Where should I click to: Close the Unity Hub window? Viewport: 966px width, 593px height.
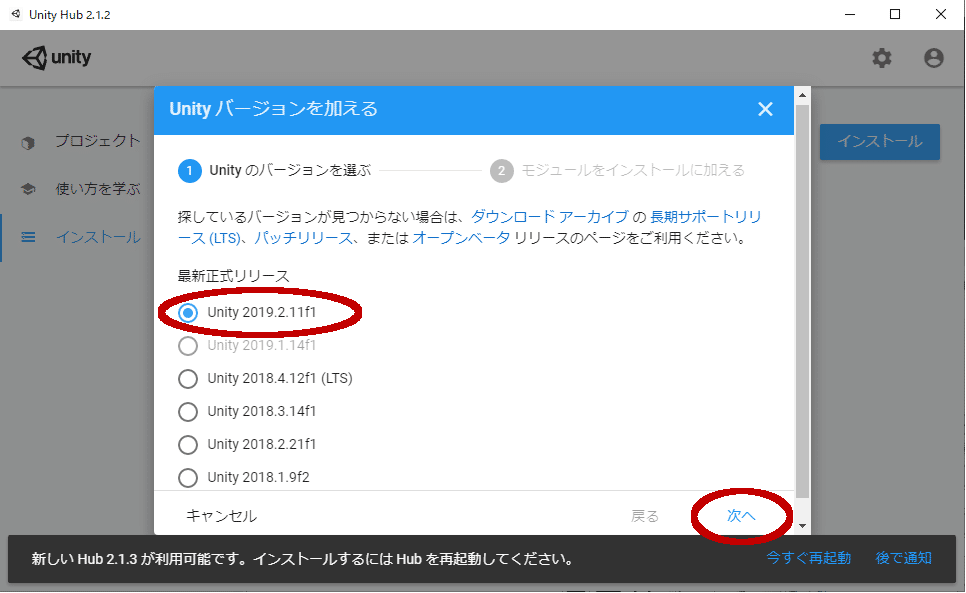(x=941, y=14)
